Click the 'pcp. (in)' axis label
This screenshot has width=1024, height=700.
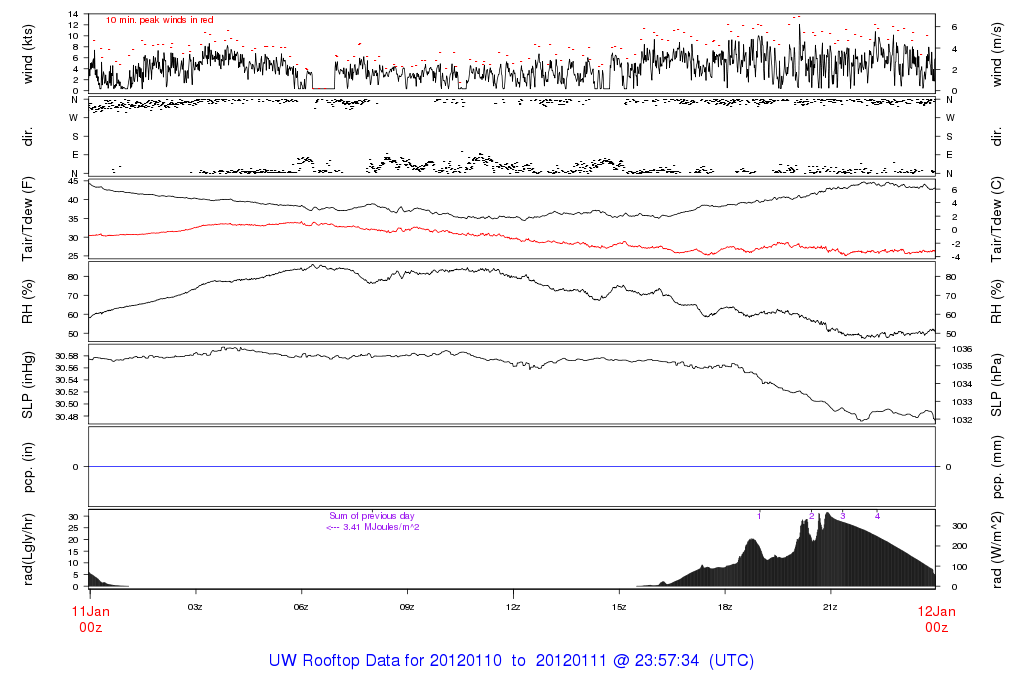tap(28, 466)
